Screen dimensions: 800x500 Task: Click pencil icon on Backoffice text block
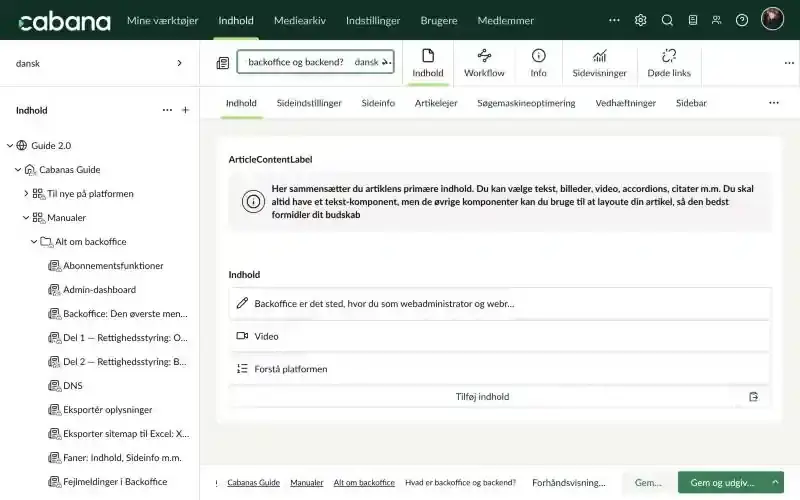[x=242, y=304]
